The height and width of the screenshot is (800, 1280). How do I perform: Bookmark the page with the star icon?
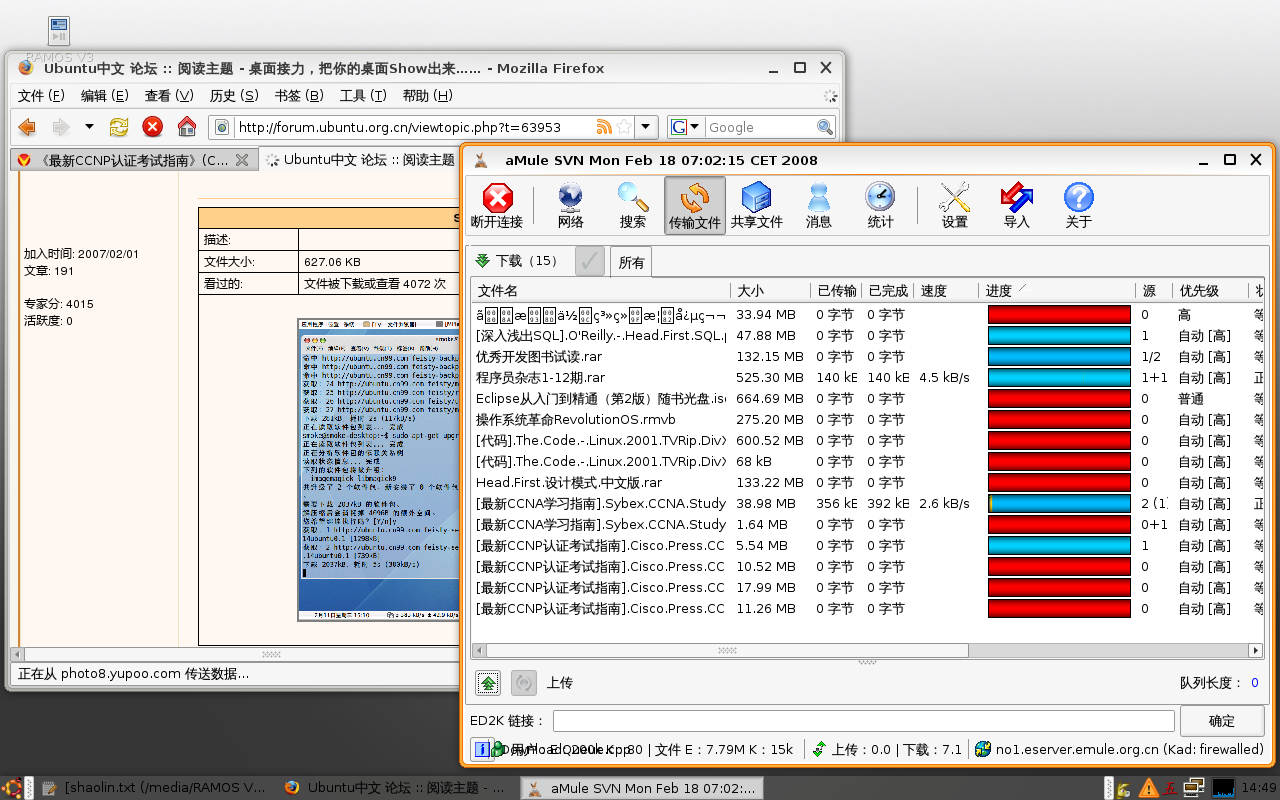625,127
